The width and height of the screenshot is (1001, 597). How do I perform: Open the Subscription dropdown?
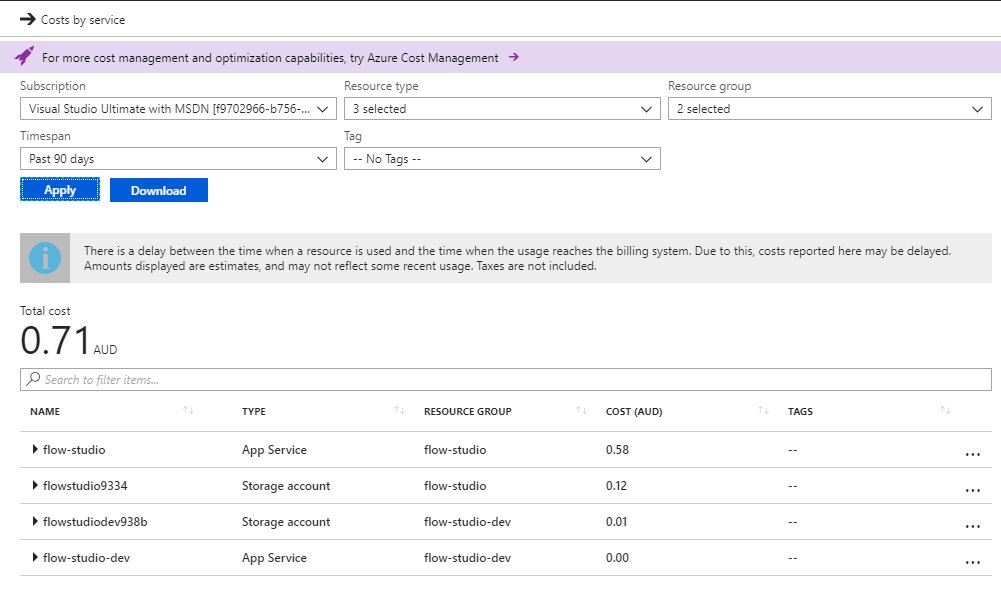click(178, 109)
